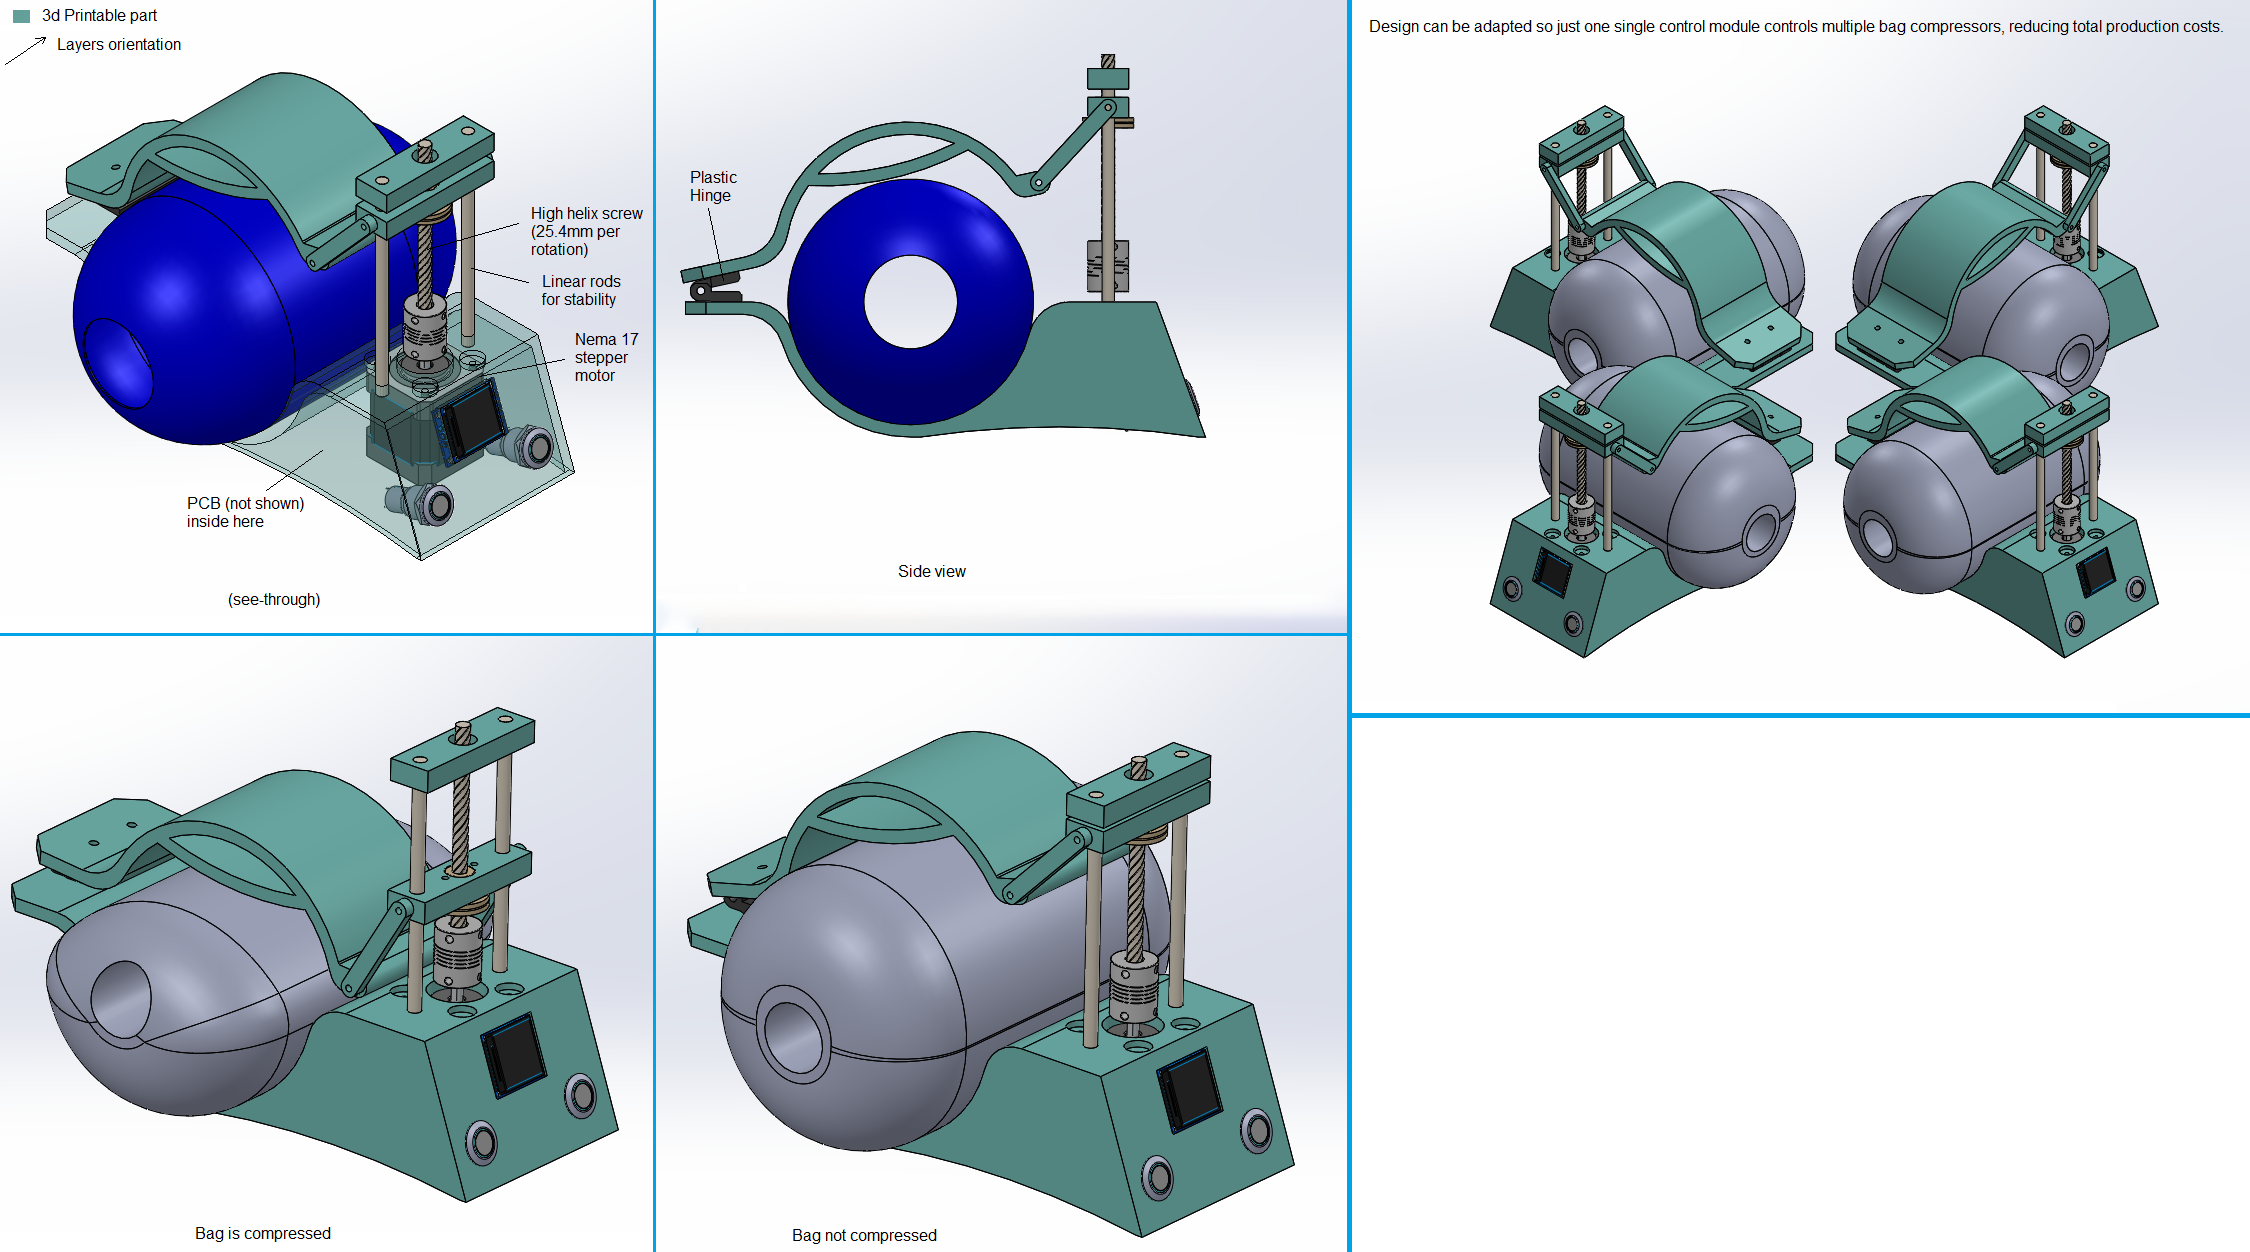Click the 'High helix screw (25.4mm per rotation)' label
Image resolution: width=2250 pixels, height=1252 pixels.
click(x=586, y=232)
